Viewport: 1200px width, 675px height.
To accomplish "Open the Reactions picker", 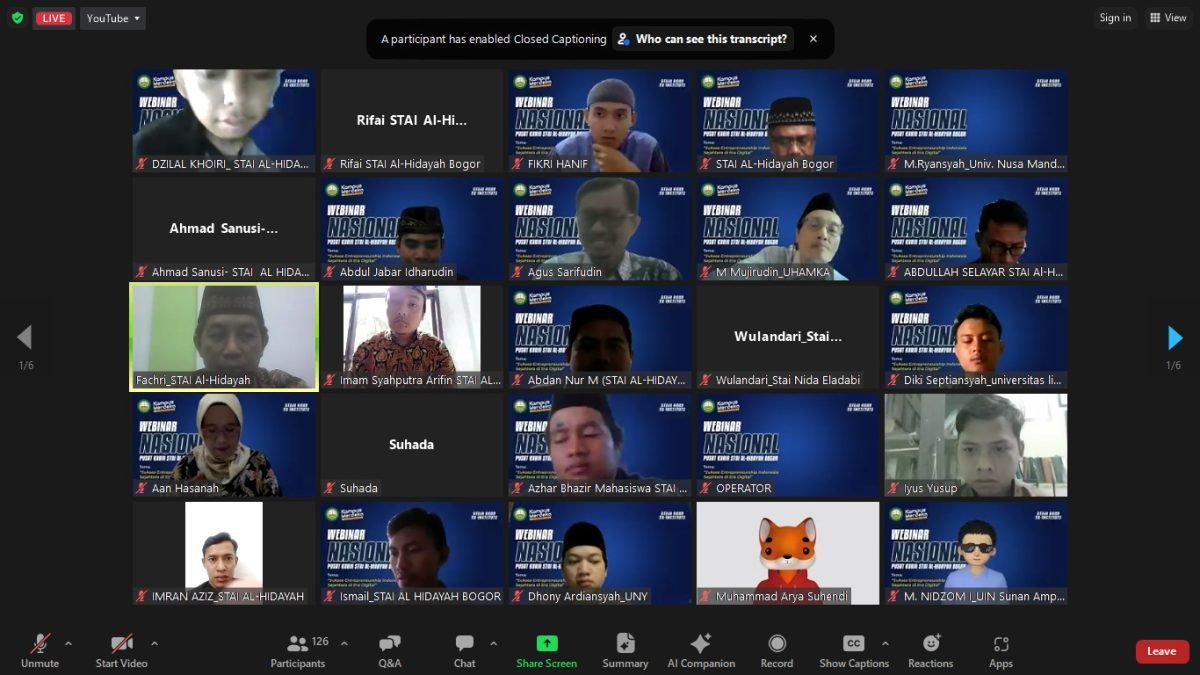I will pos(930,650).
